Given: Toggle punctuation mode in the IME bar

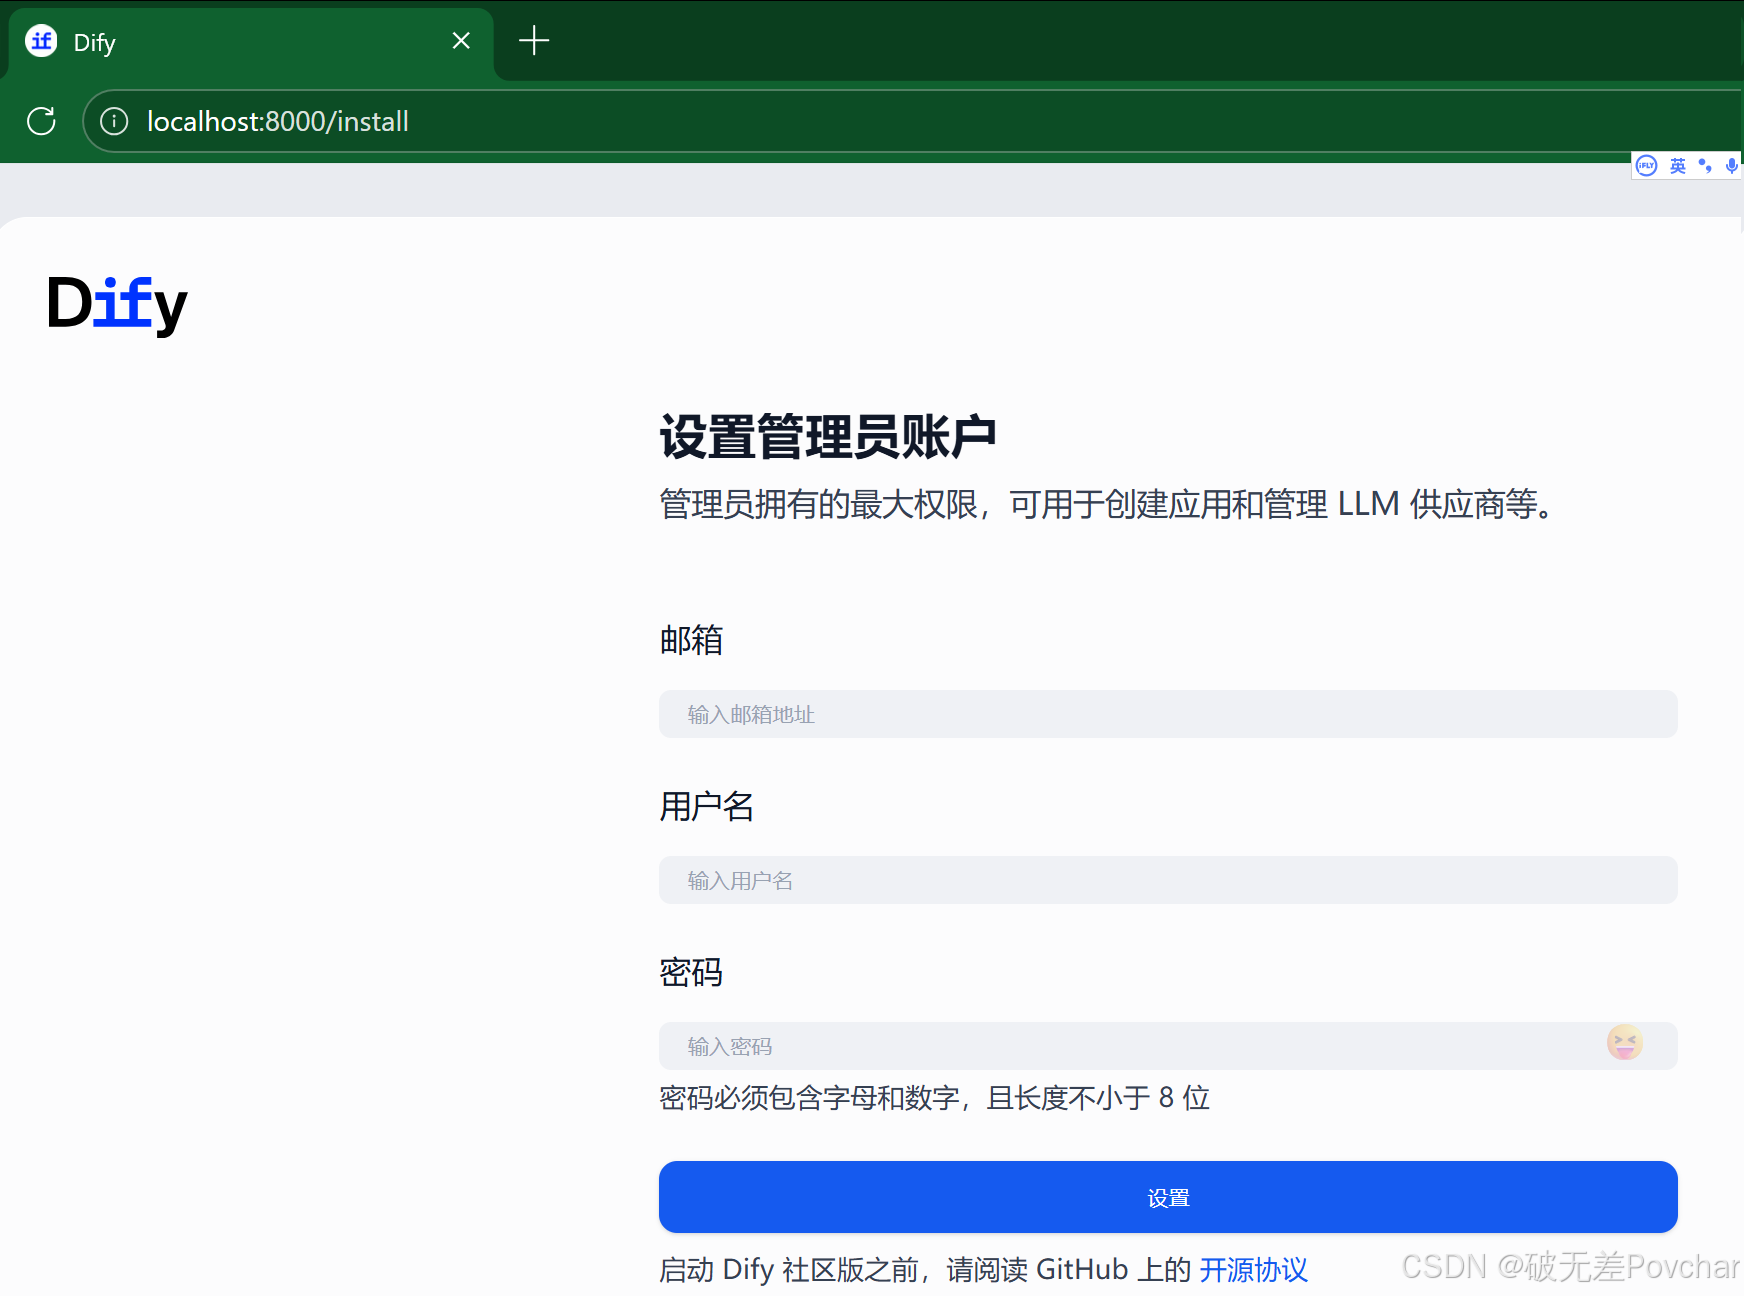Looking at the screenshot, I should coord(1705,166).
